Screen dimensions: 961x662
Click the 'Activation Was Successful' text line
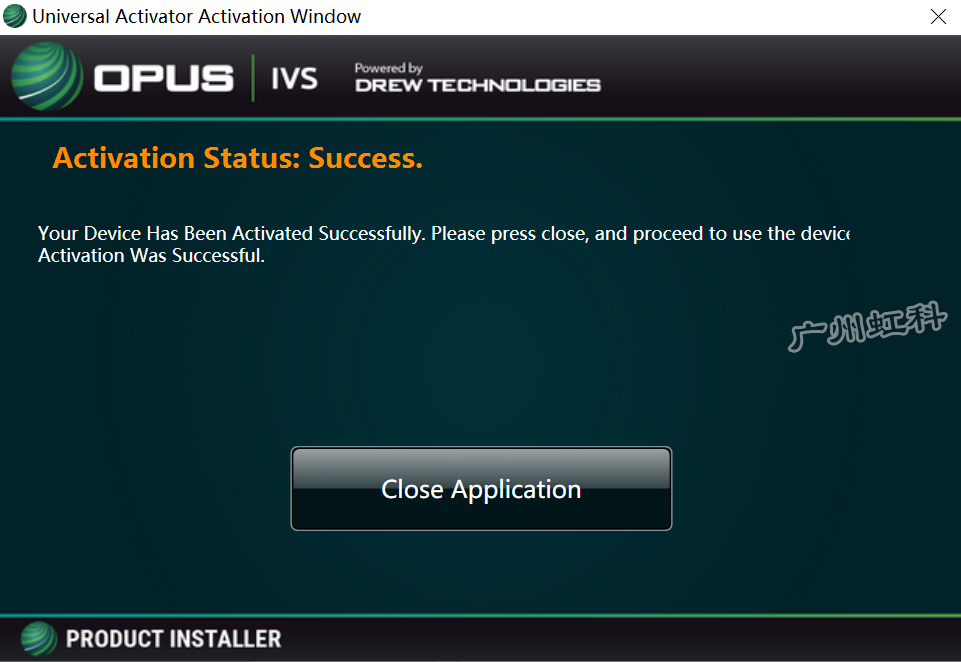[151, 256]
